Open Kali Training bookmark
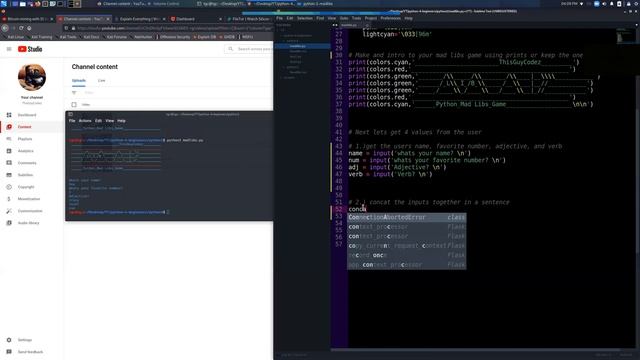 click(41, 37)
